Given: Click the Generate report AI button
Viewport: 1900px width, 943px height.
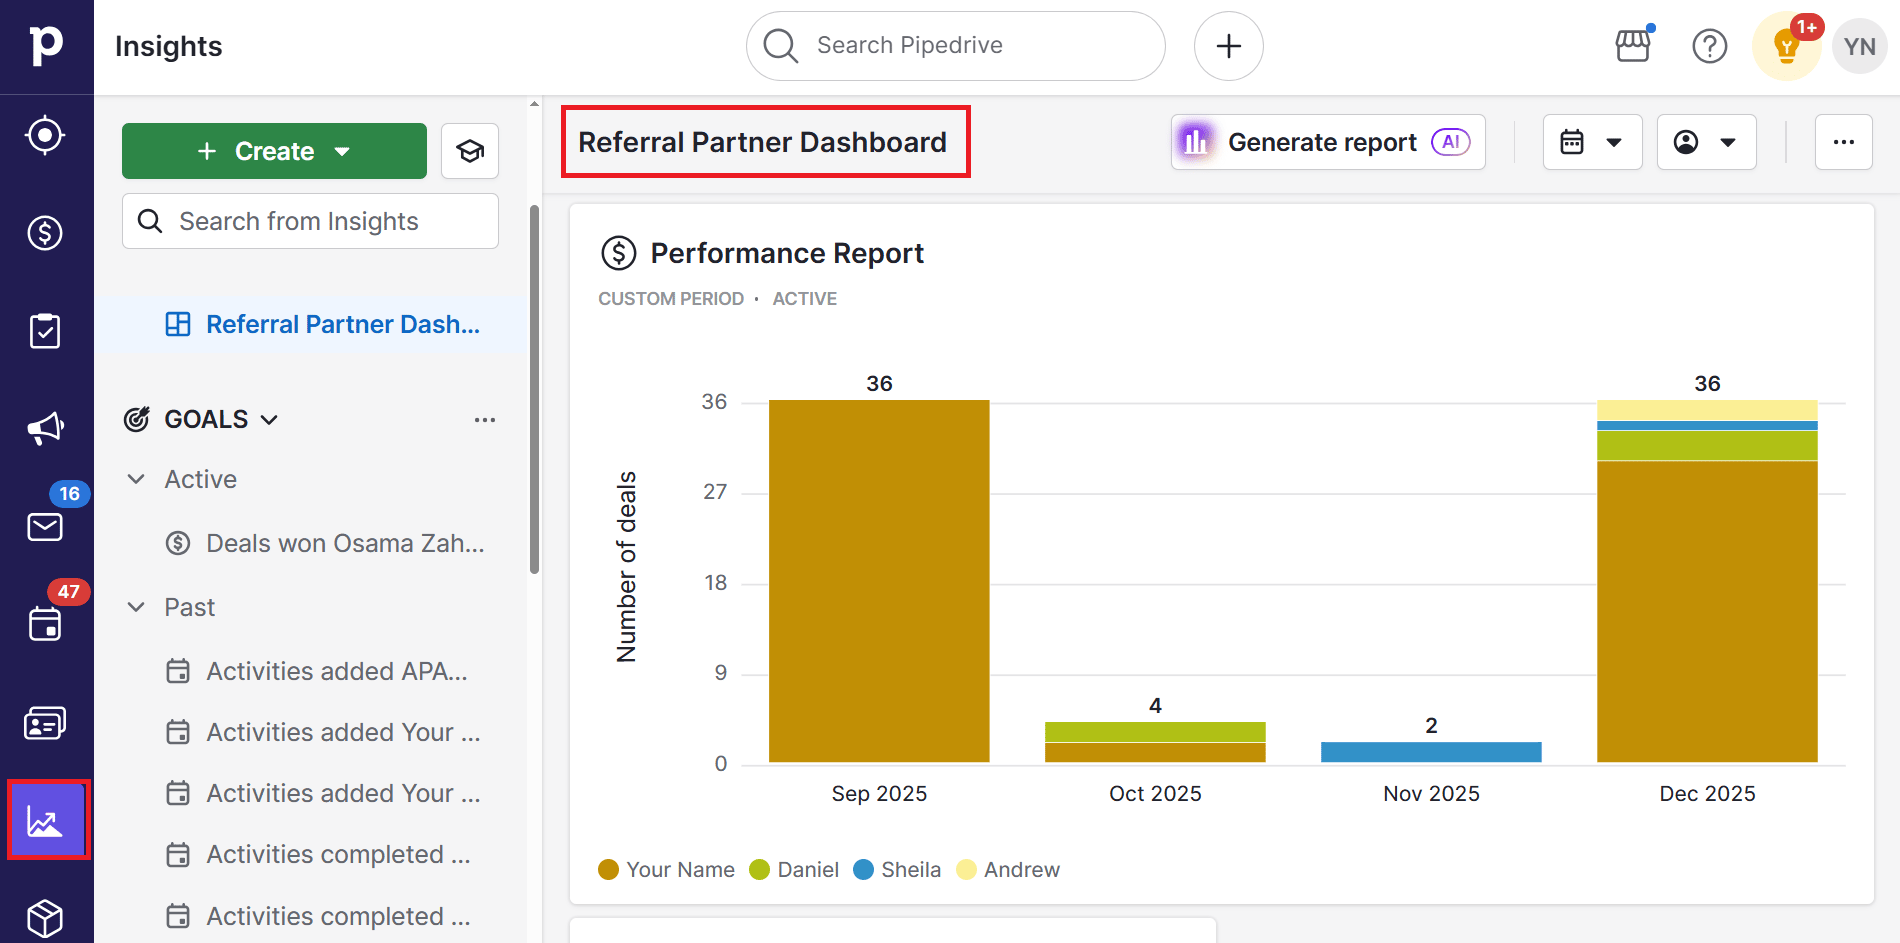Looking at the screenshot, I should point(1327,142).
